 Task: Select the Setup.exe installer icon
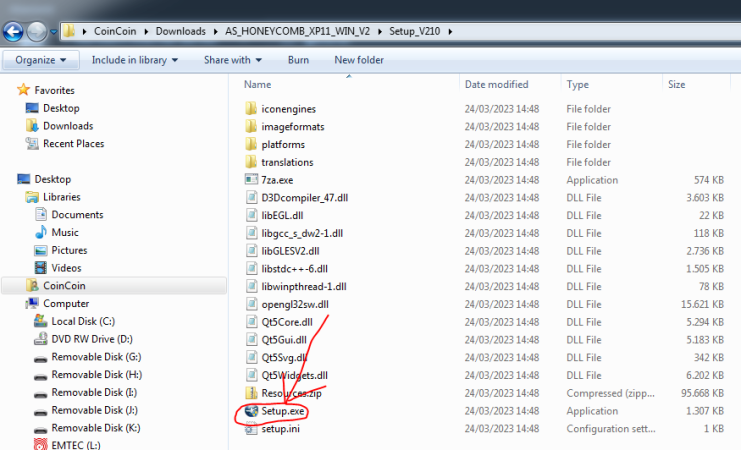click(x=251, y=411)
